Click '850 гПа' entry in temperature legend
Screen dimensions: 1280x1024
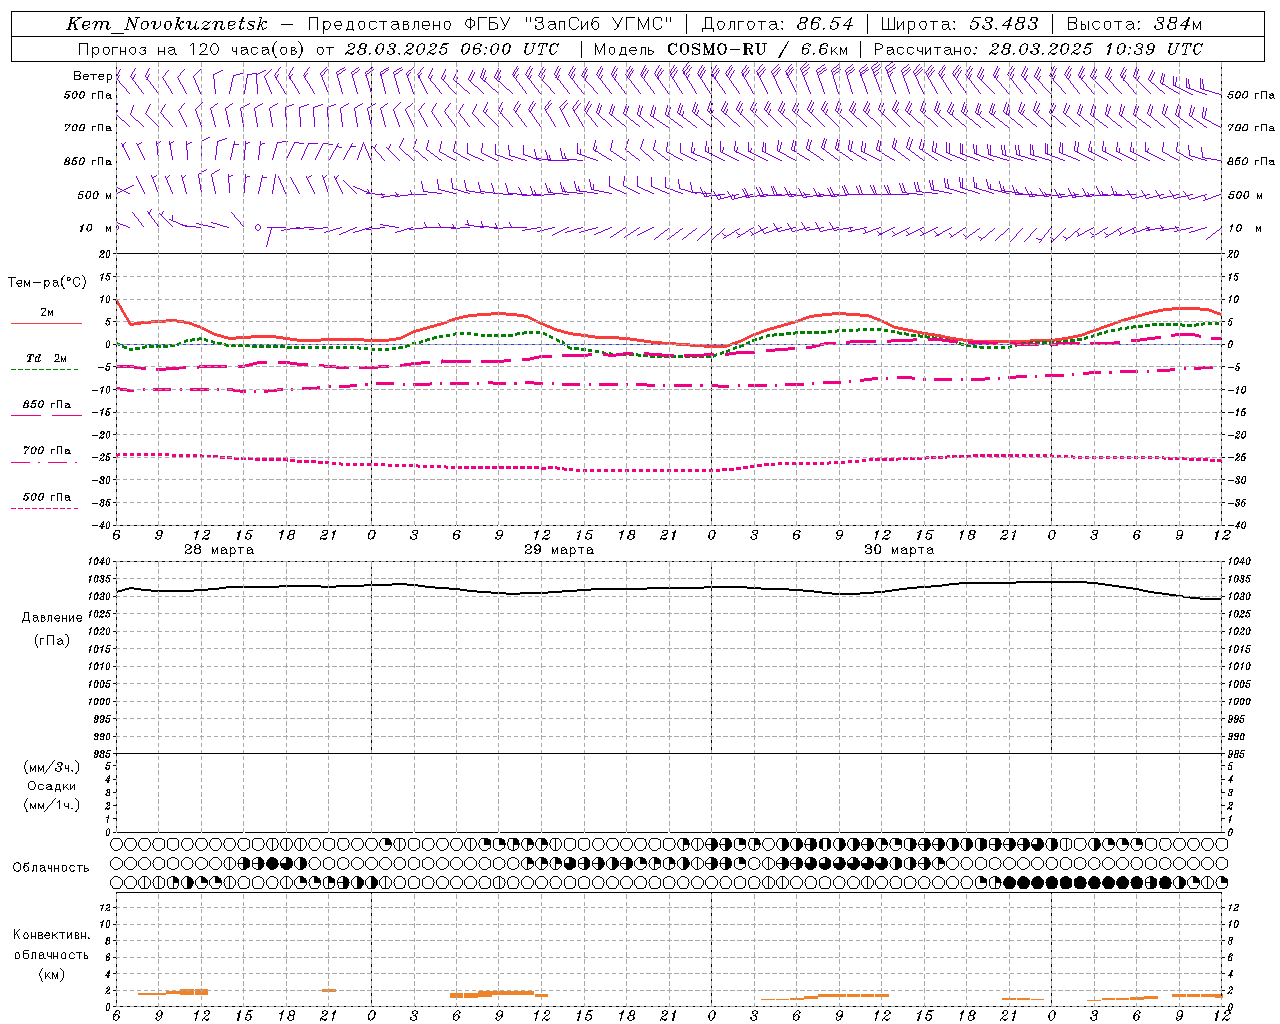[x=47, y=405]
